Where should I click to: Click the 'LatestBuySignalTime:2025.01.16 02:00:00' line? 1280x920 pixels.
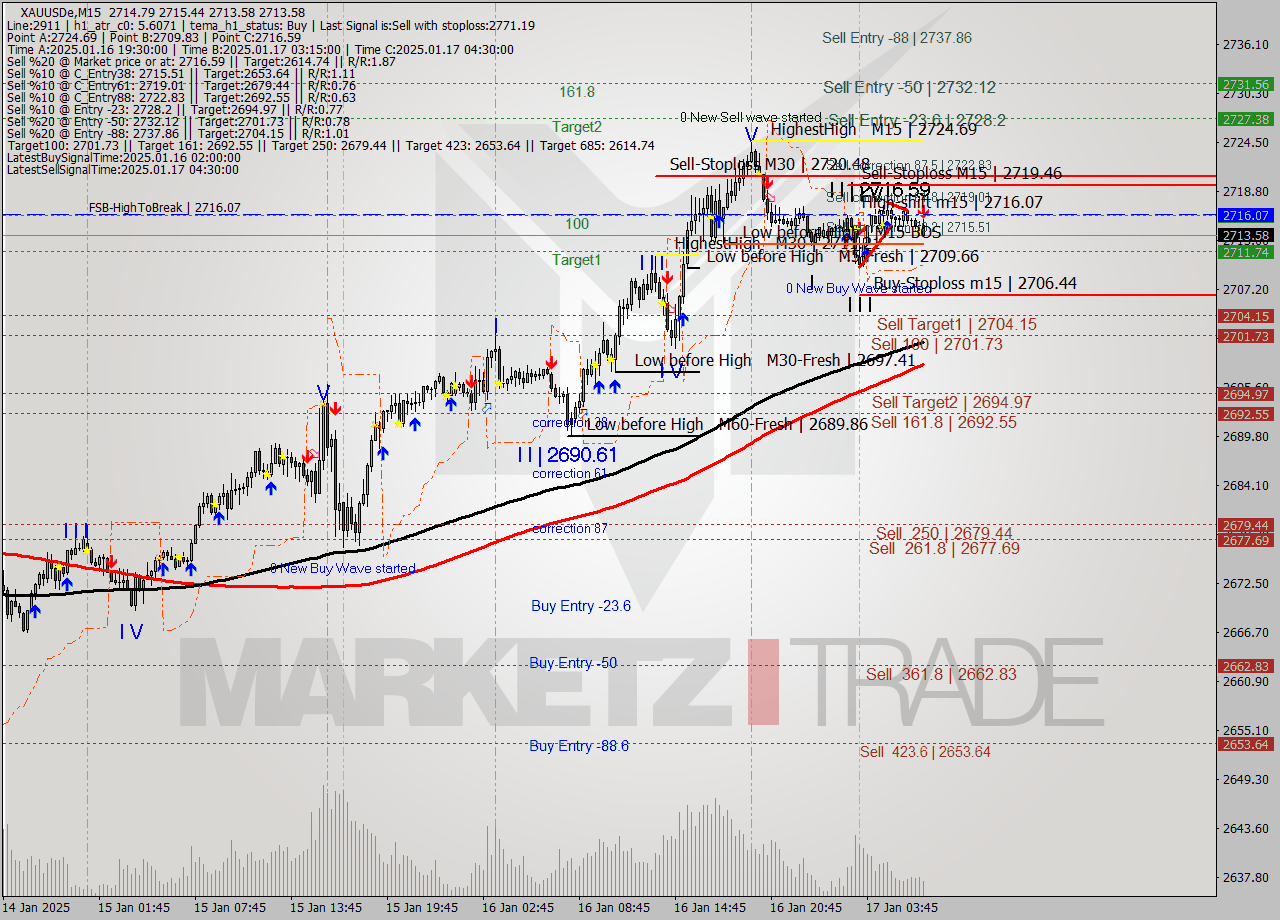pos(123,158)
